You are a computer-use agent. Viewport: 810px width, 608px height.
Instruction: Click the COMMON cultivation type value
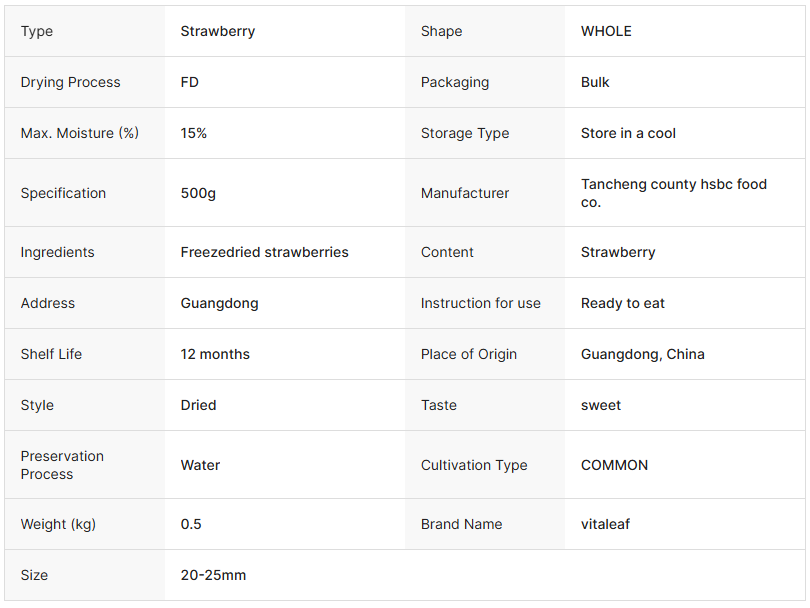tap(614, 465)
